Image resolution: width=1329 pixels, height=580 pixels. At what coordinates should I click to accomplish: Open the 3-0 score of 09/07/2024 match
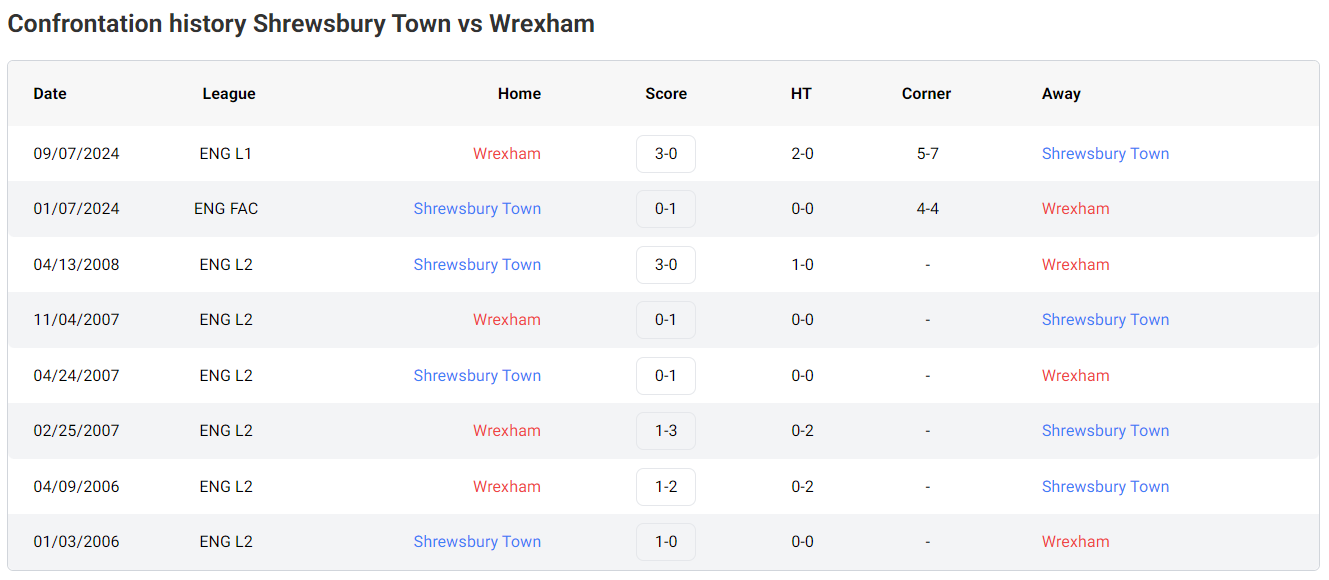665,154
